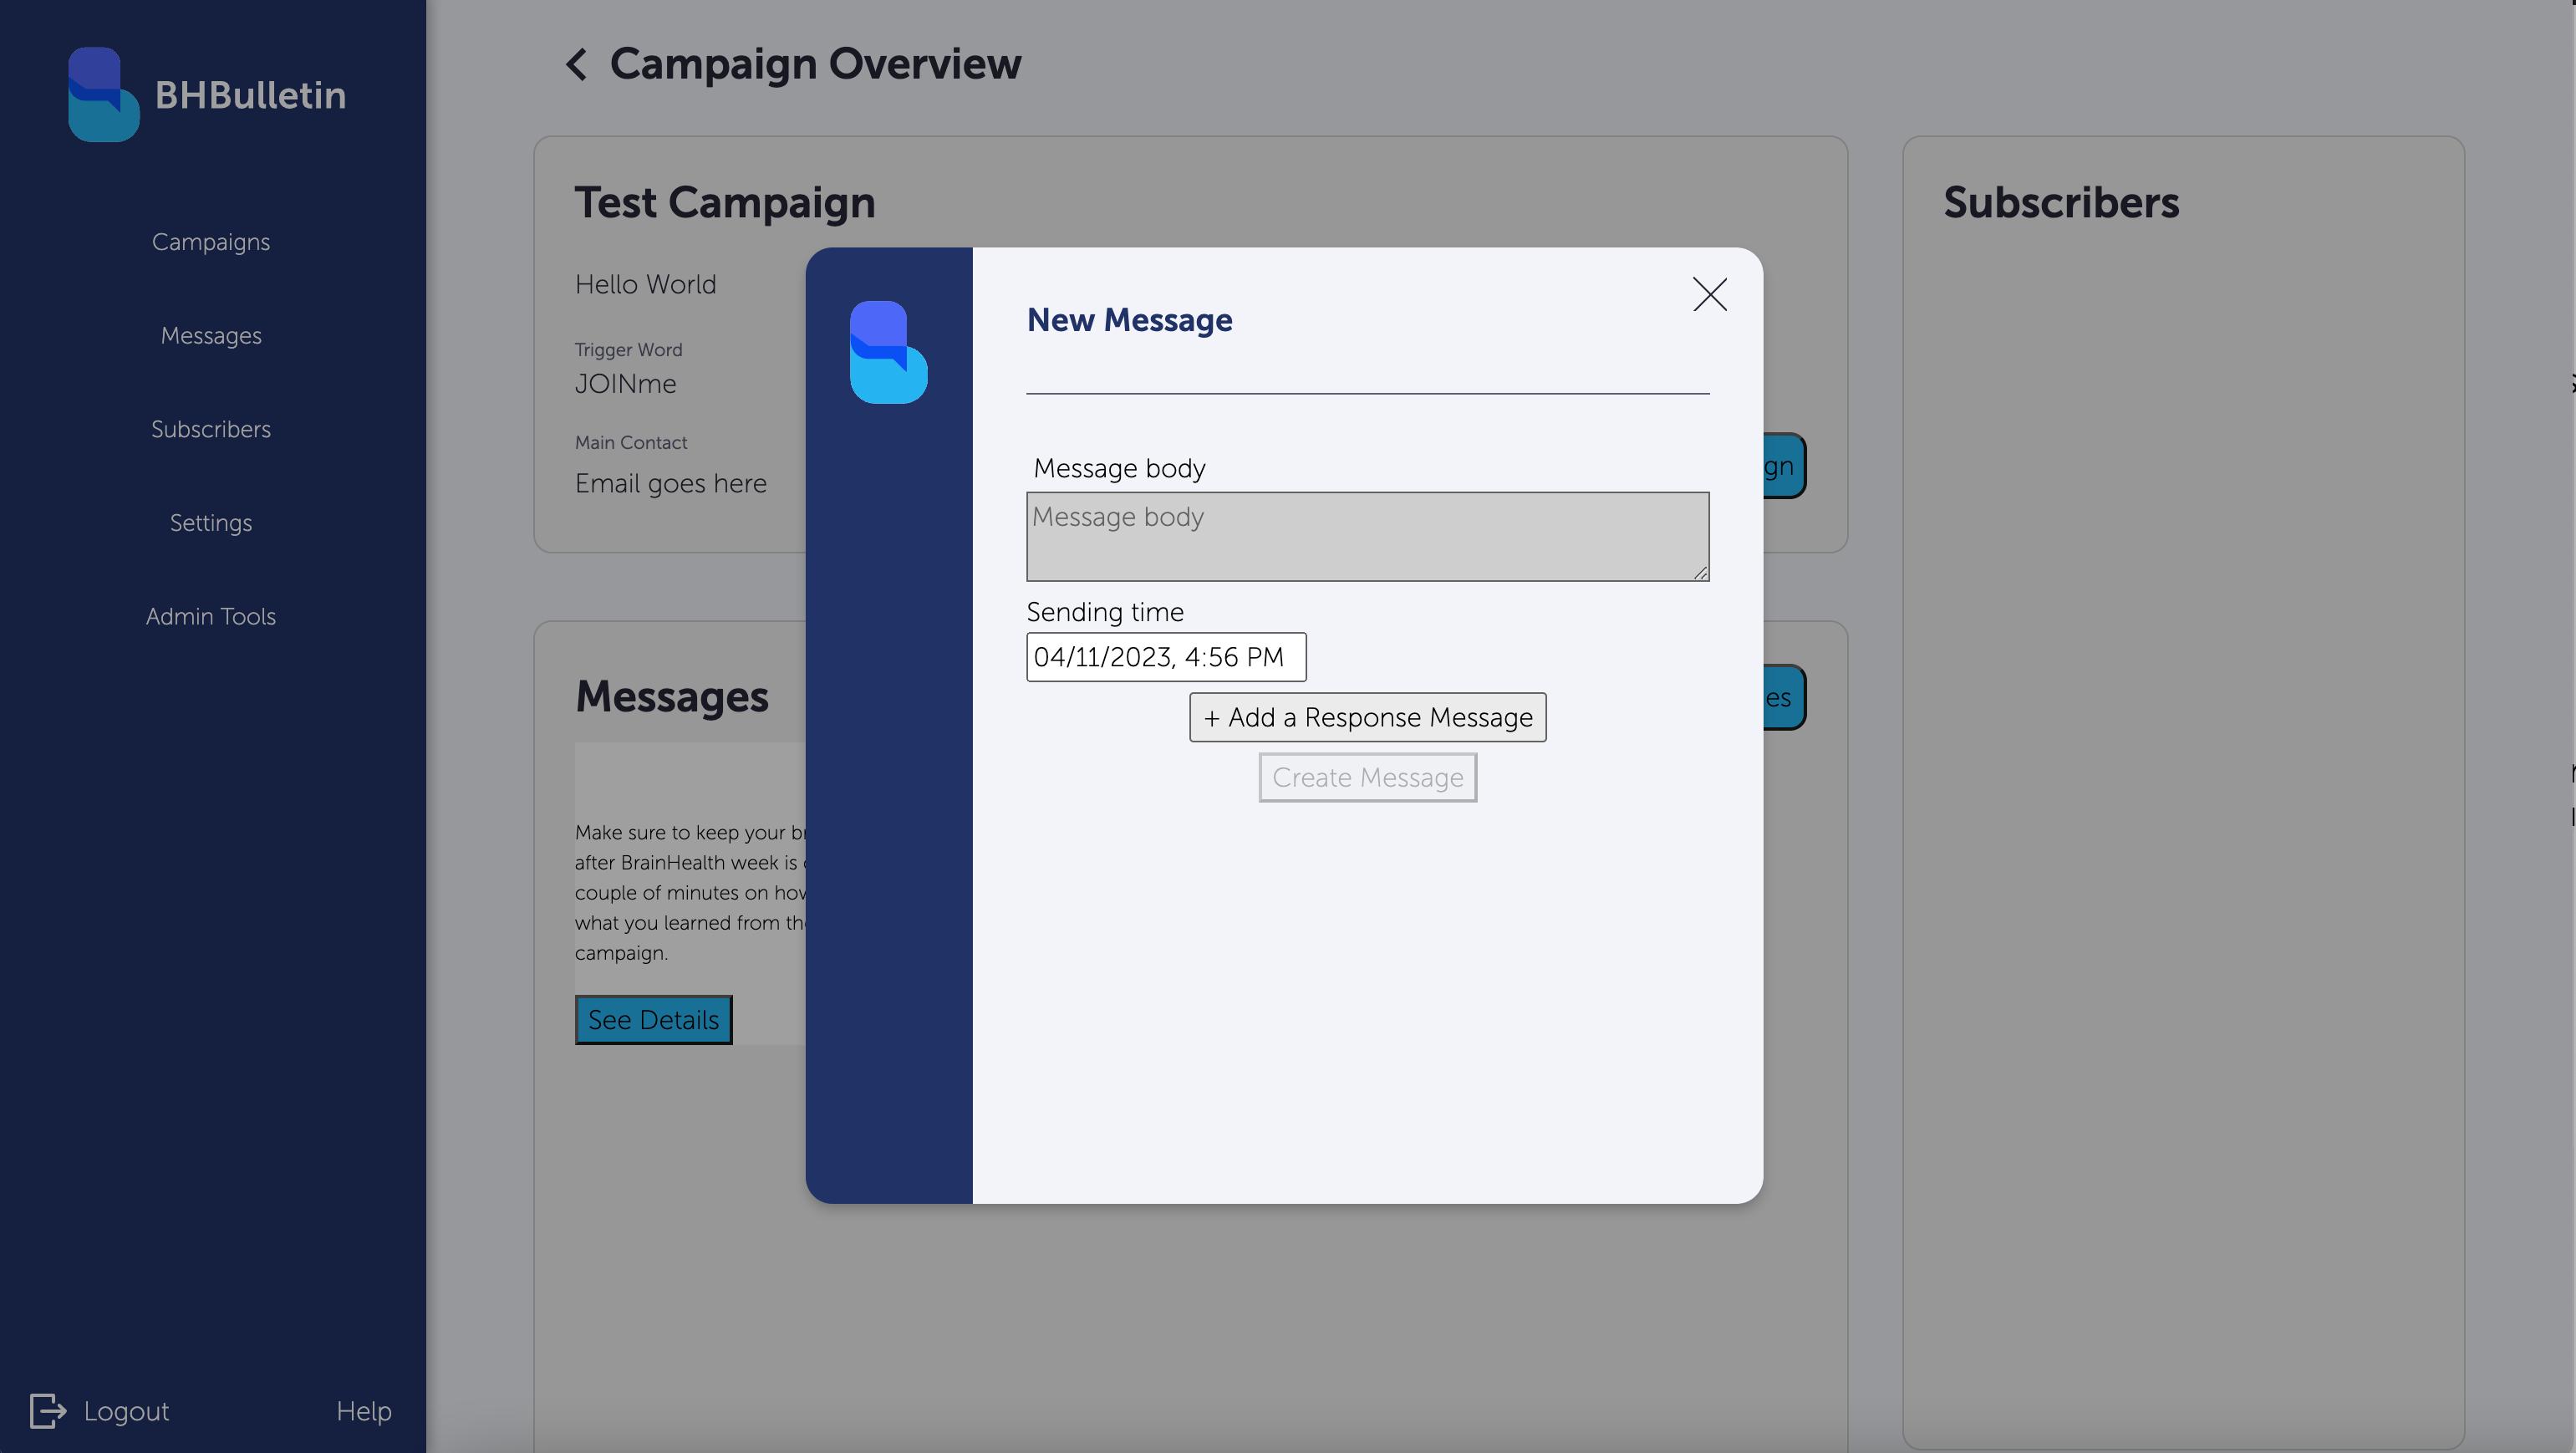Open the Campaigns page from the sidebar
2576x1453 pixels.
click(210, 242)
